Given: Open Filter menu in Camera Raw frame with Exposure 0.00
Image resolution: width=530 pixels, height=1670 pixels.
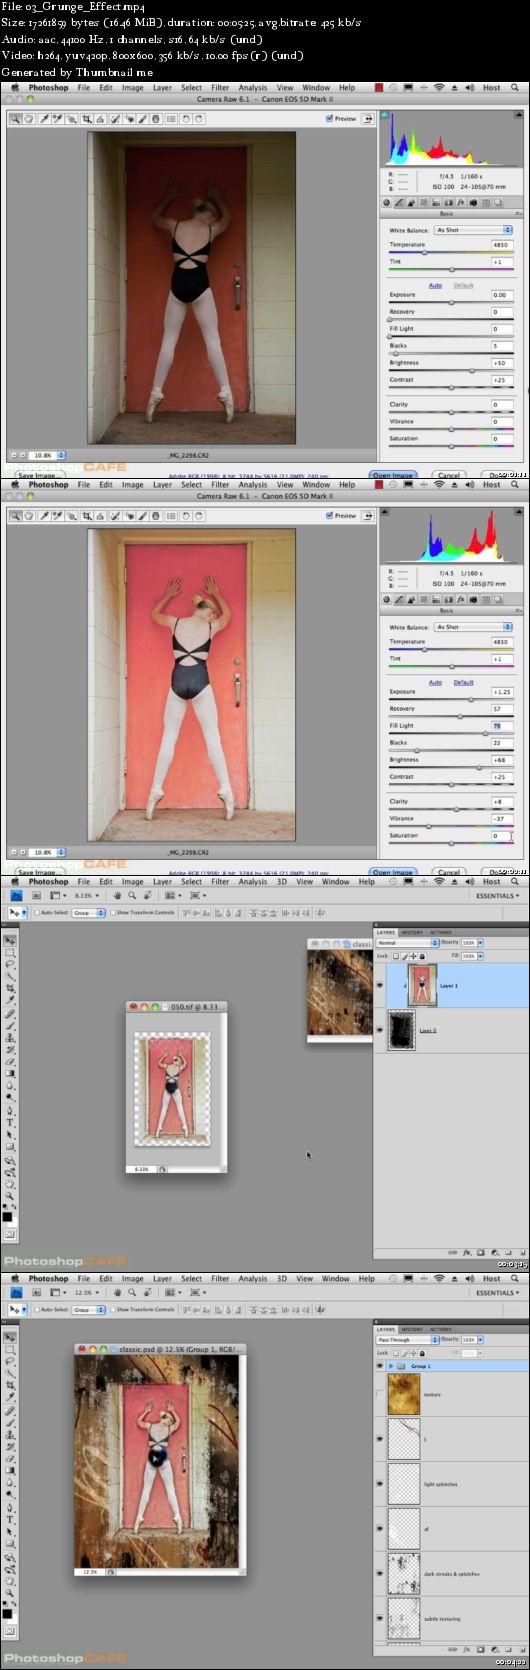Looking at the screenshot, I should coord(220,88).
